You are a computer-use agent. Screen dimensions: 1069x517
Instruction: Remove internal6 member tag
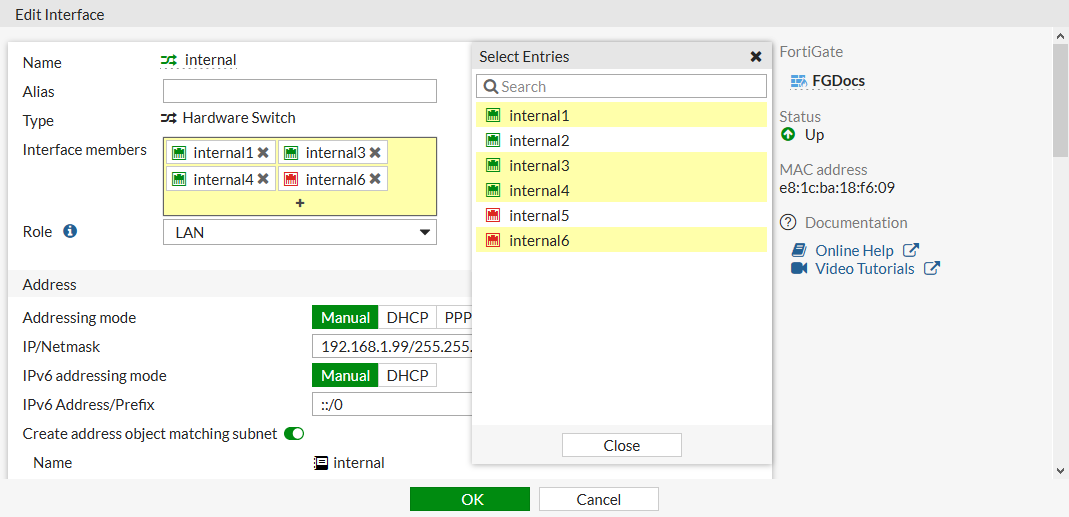click(375, 180)
